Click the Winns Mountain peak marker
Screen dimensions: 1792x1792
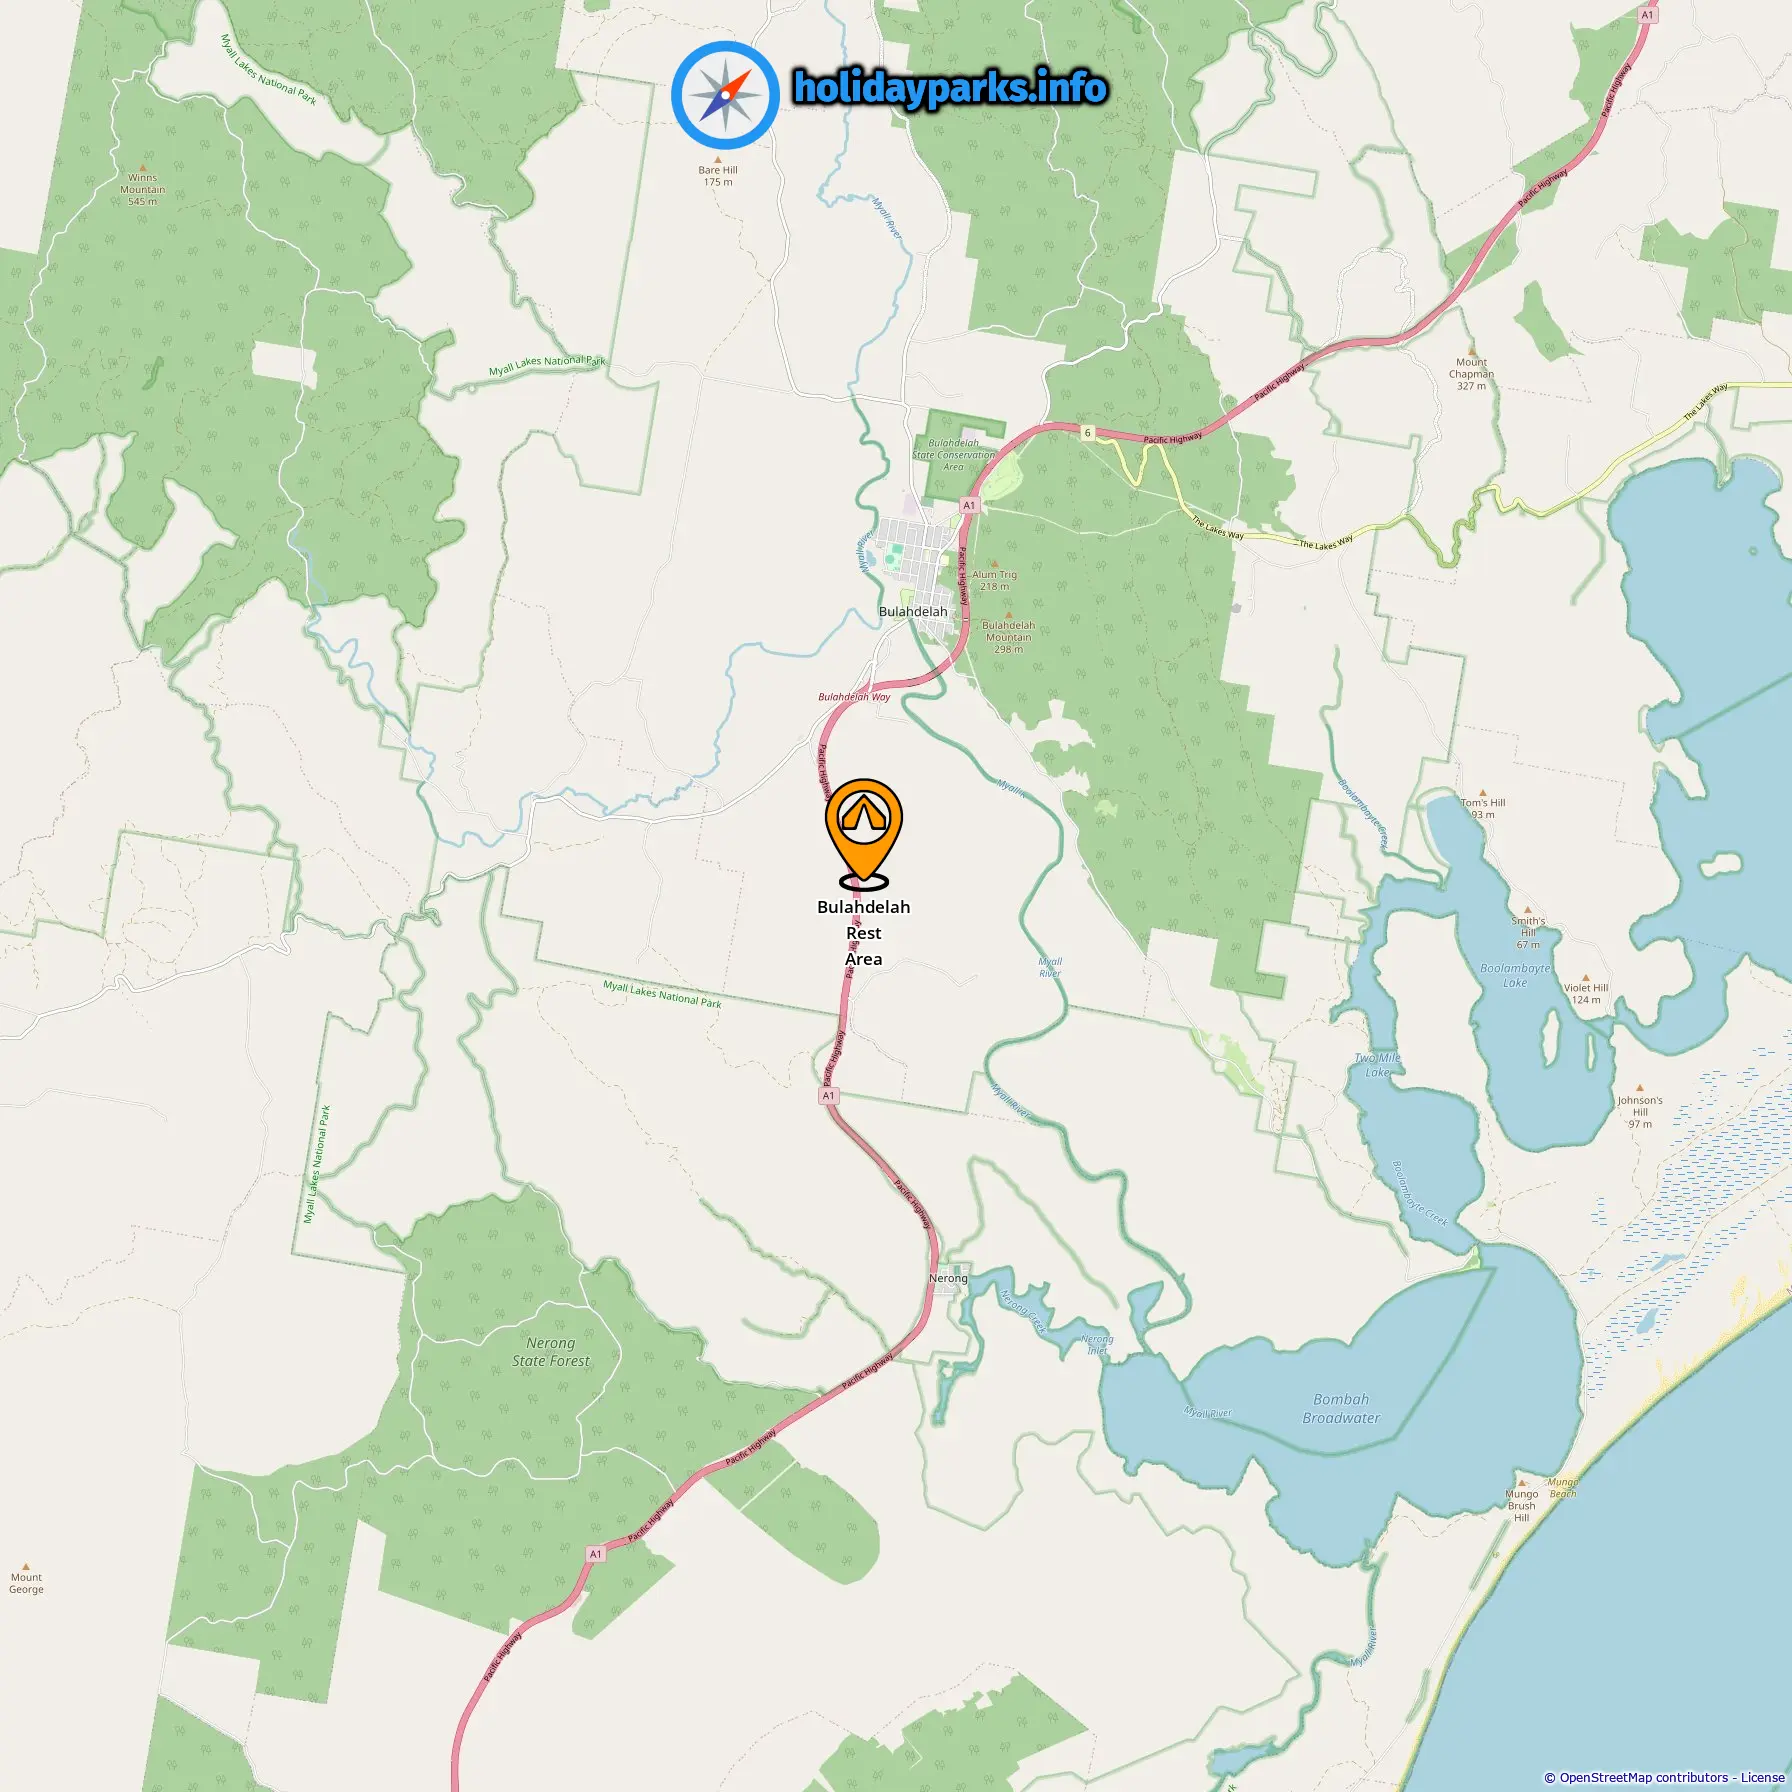point(142,168)
